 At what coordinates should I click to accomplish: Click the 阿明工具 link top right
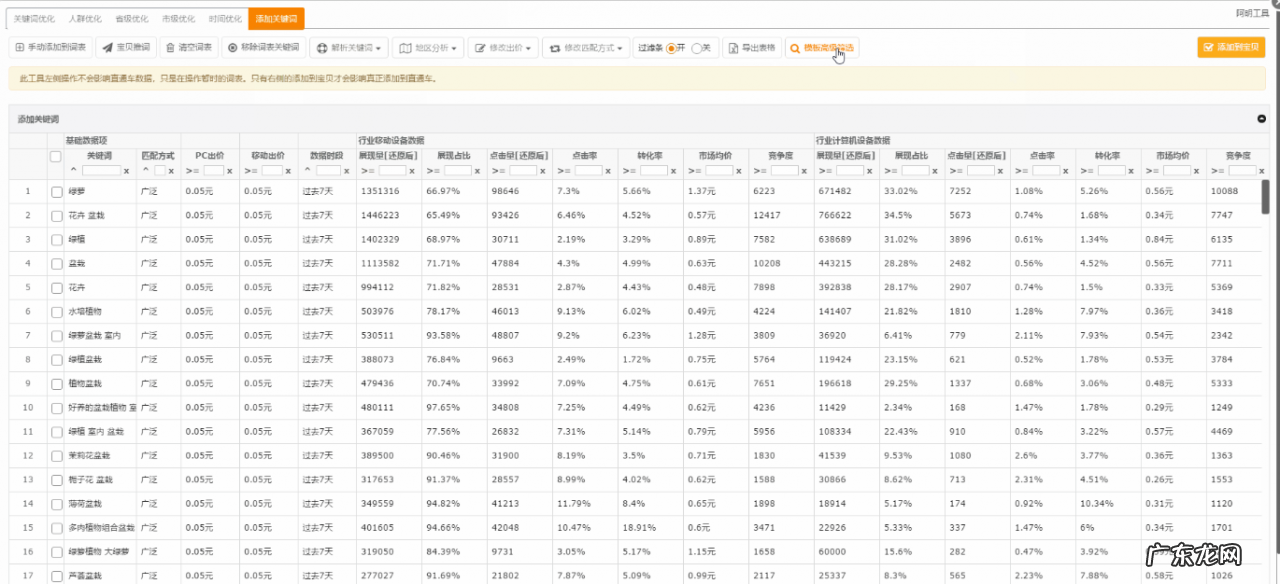(1251, 13)
